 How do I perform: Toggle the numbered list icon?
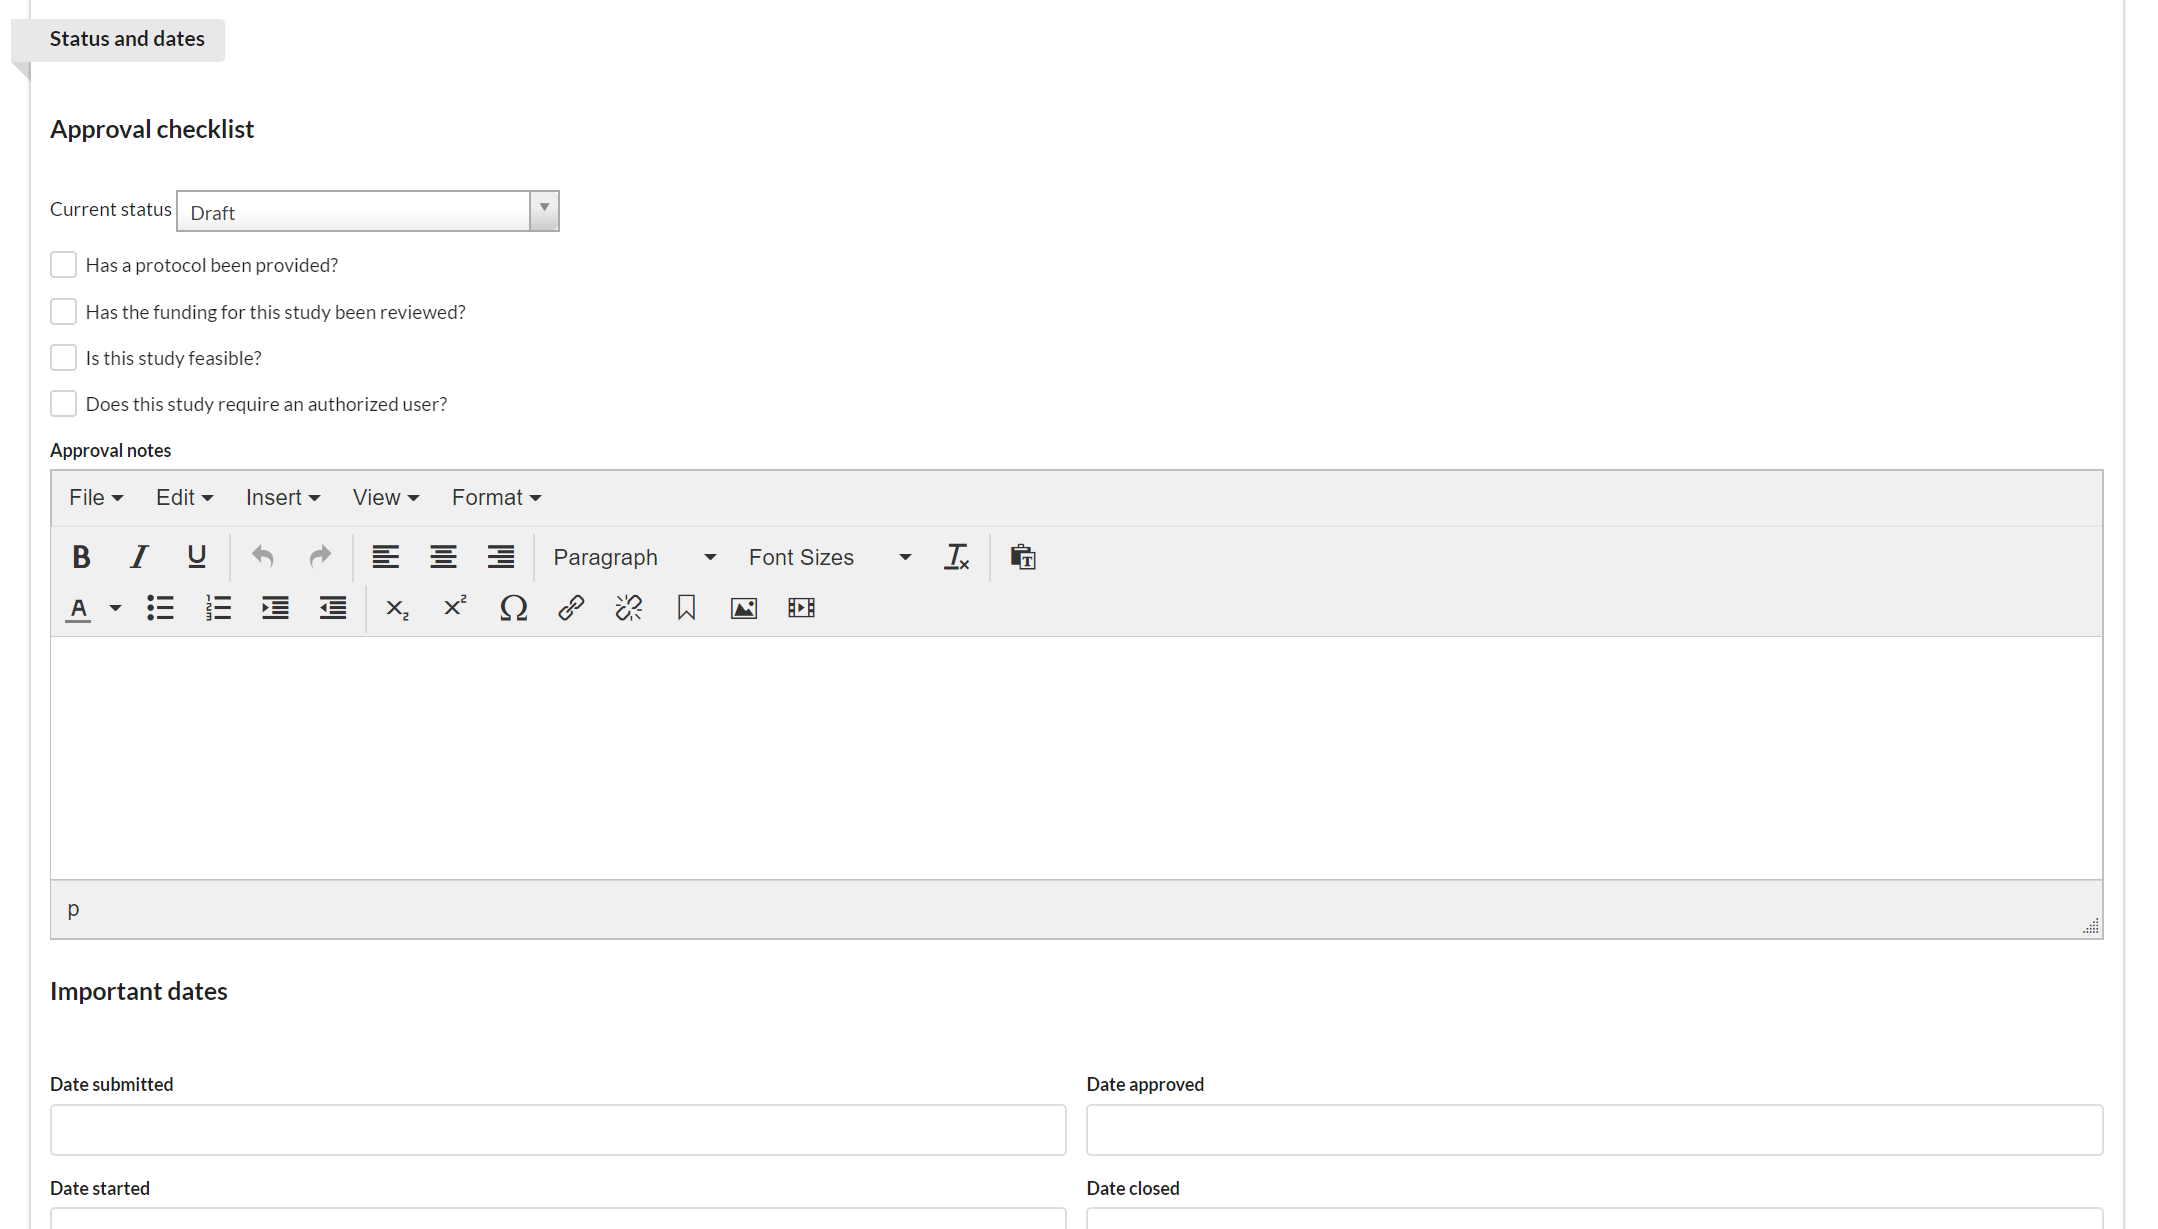click(218, 608)
